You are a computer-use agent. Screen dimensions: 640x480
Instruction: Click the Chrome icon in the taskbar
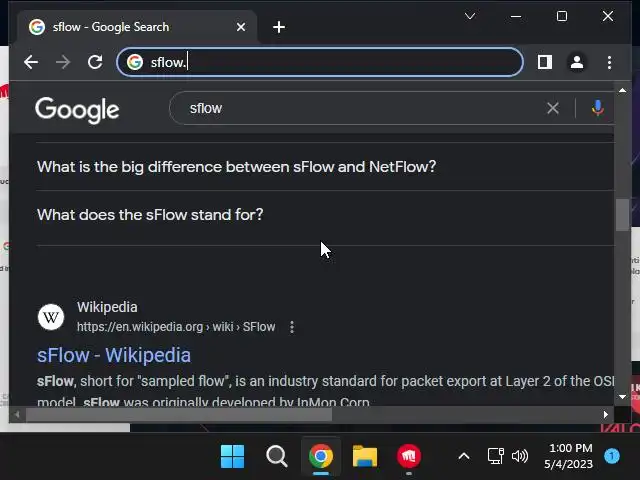coord(321,456)
